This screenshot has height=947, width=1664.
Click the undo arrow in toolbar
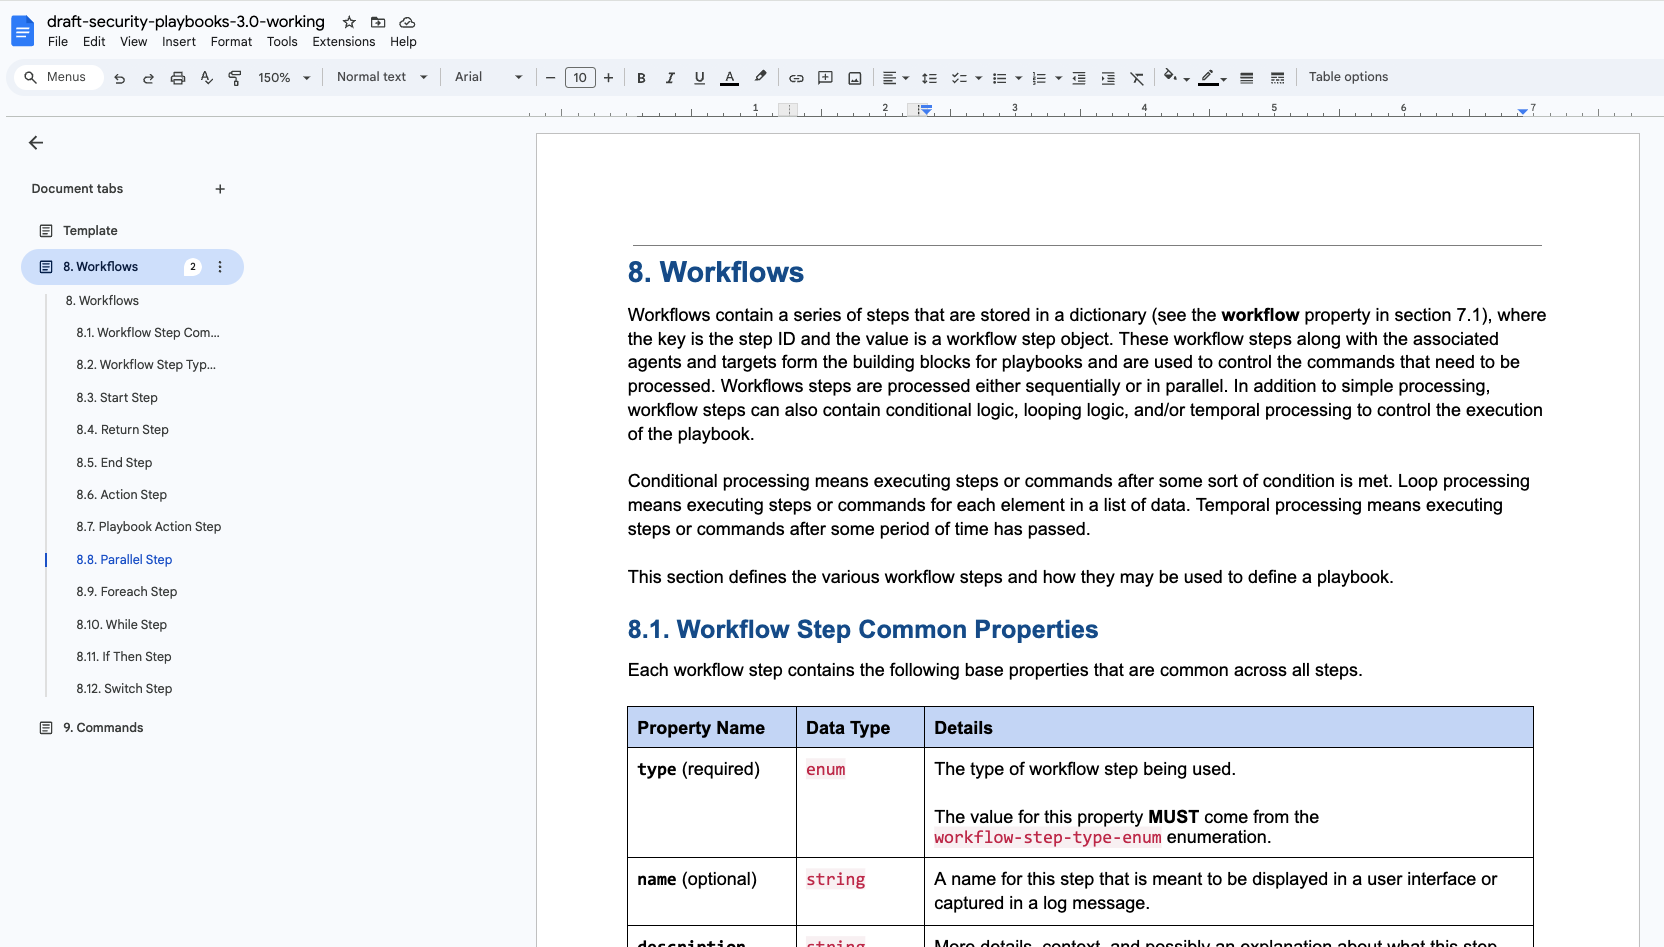(x=119, y=78)
